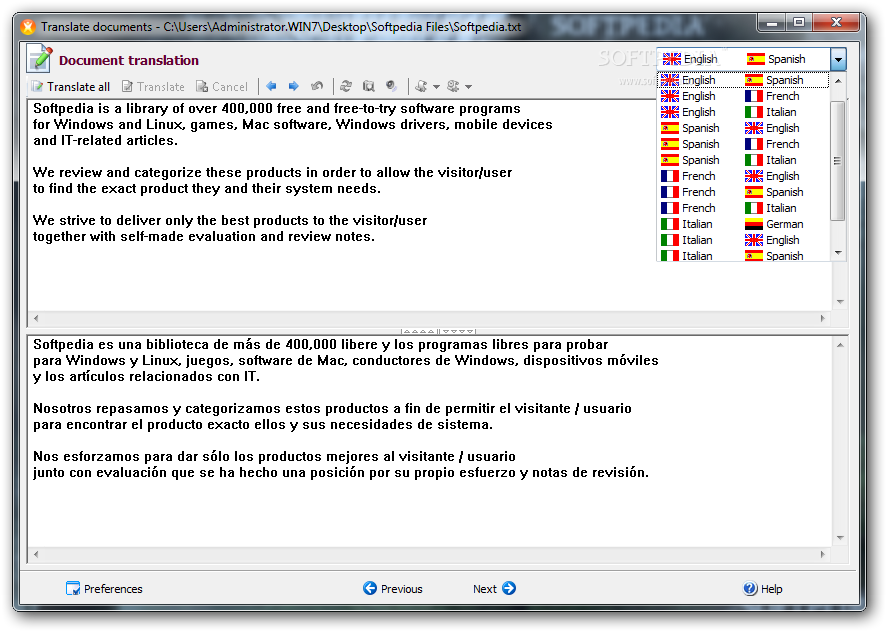Image resolution: width=887 pixels, height=632 pixels.
Task: Click the blue right arrow toolbar icon
Action: [294, 86]
